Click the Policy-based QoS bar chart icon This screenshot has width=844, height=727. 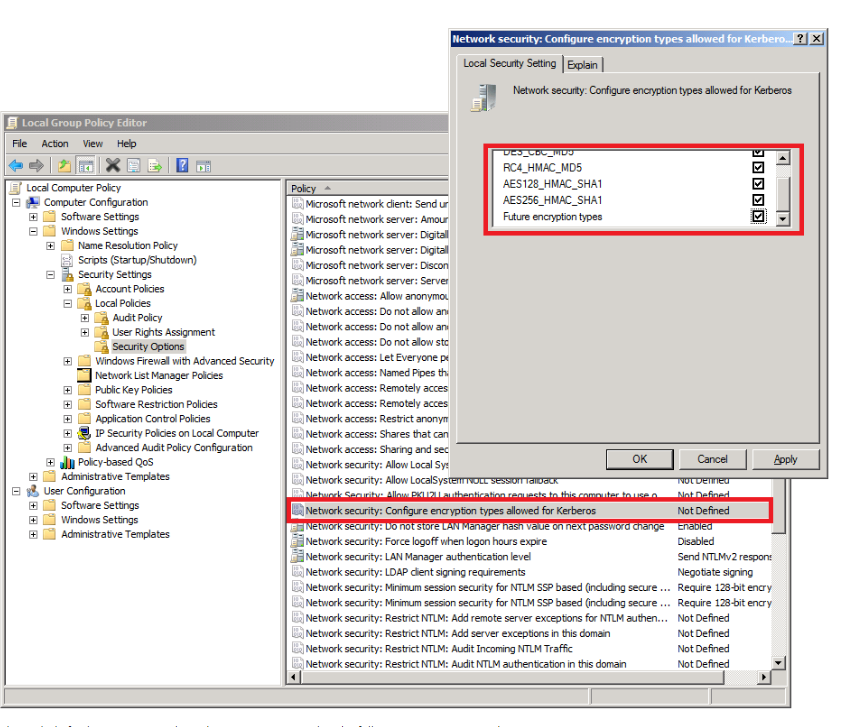[x=67, y=462]
